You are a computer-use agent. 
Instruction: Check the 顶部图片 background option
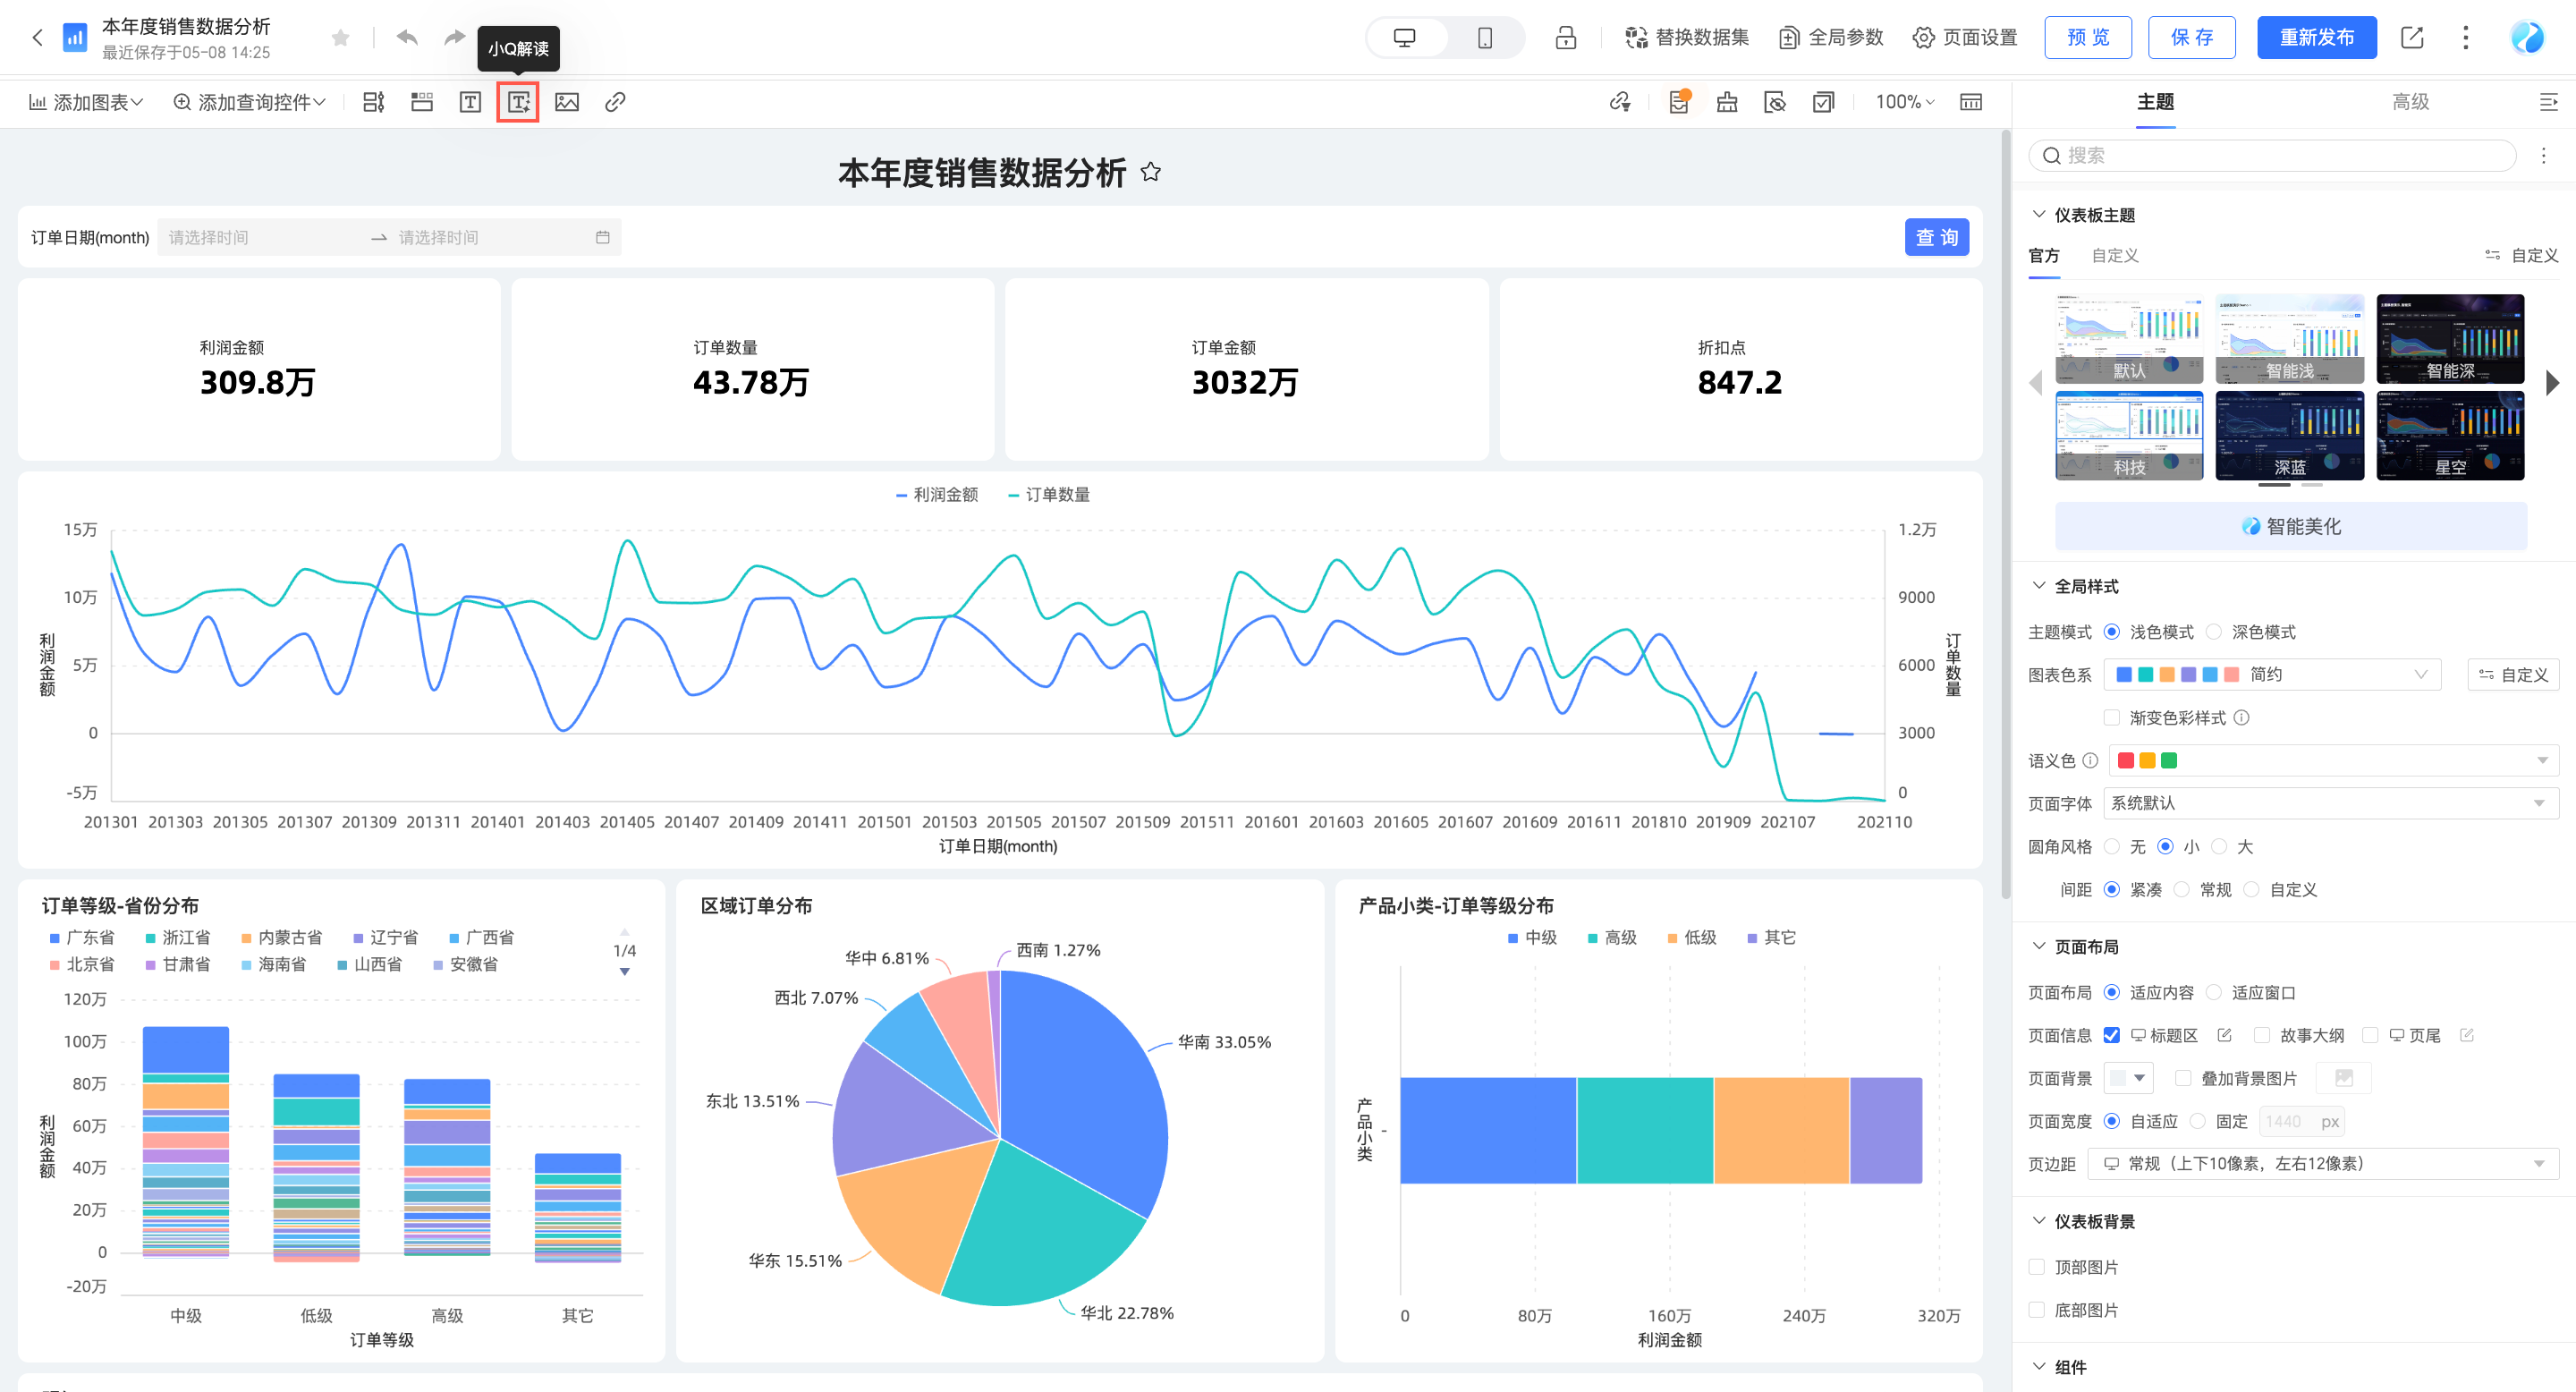coord(2037,1267)
